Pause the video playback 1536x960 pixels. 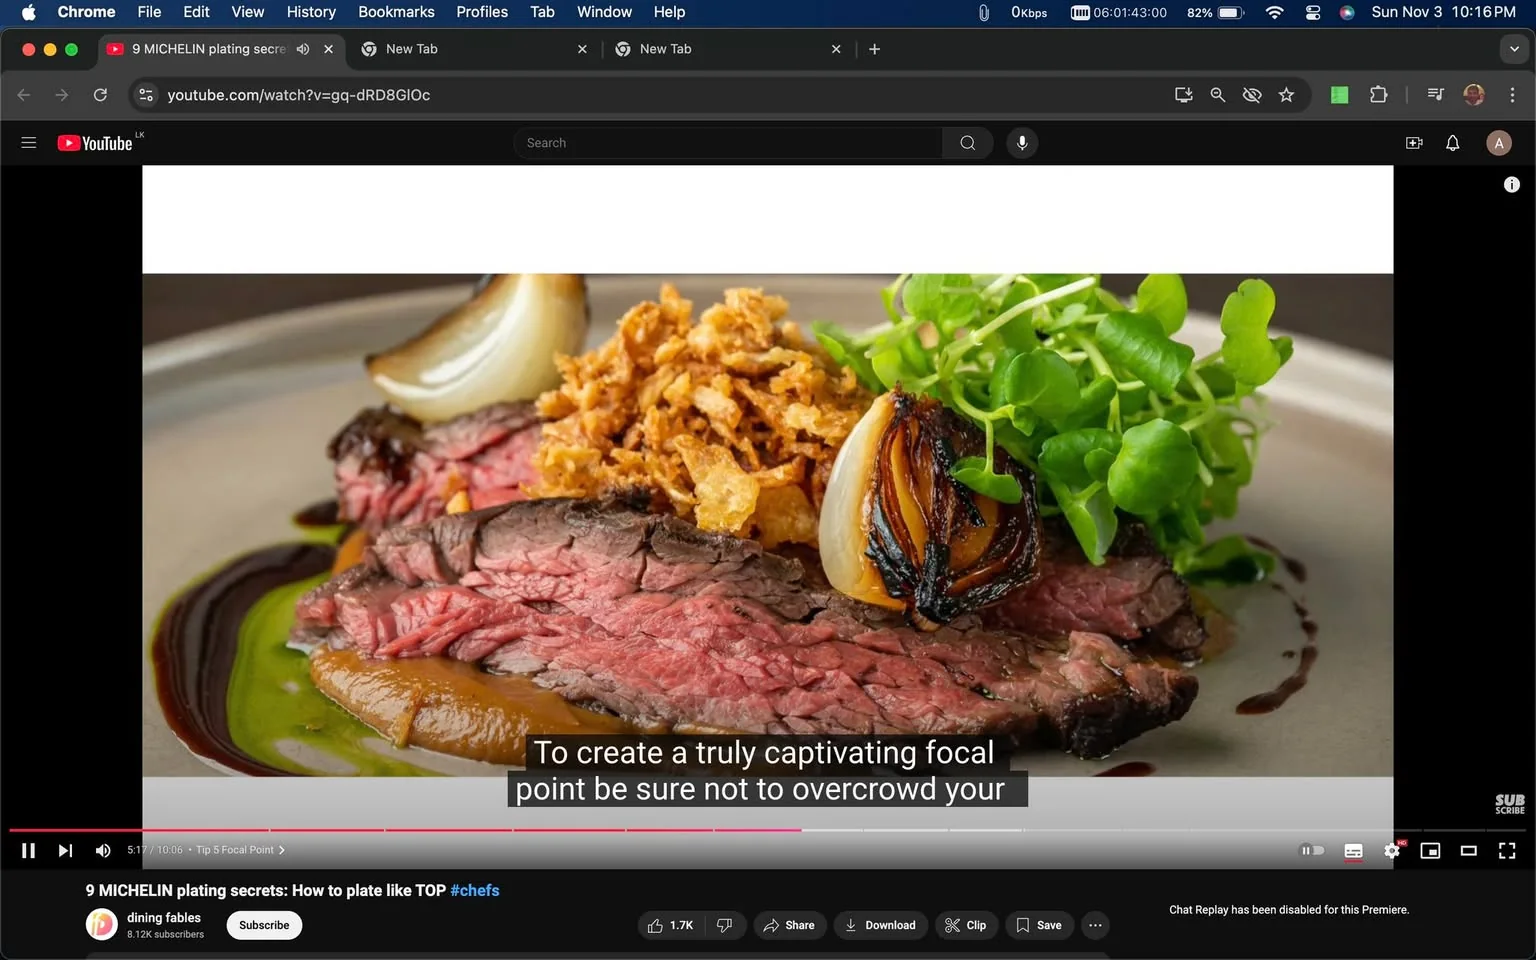pyautogui.click(x=28, y=850)
